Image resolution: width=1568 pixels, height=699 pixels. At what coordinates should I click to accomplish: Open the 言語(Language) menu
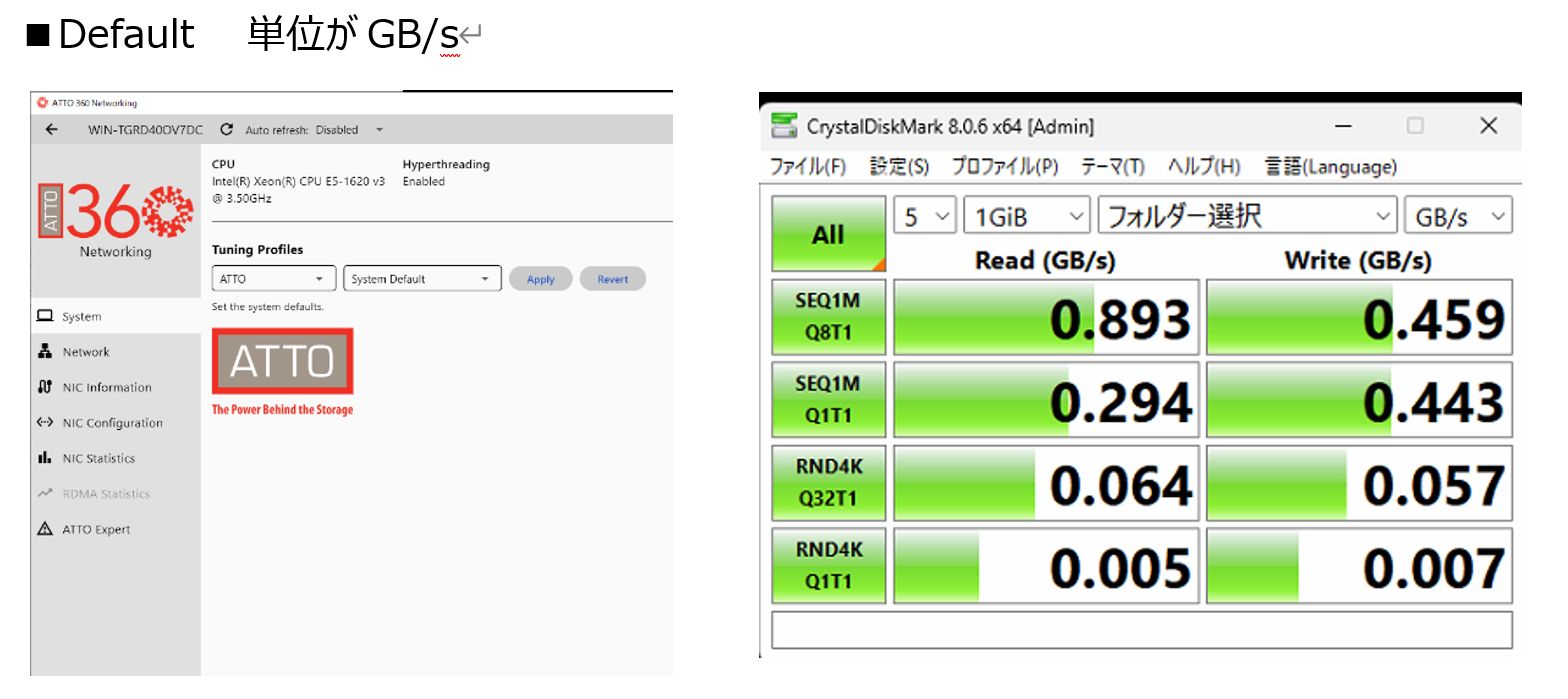click(x=1330, y=167)
